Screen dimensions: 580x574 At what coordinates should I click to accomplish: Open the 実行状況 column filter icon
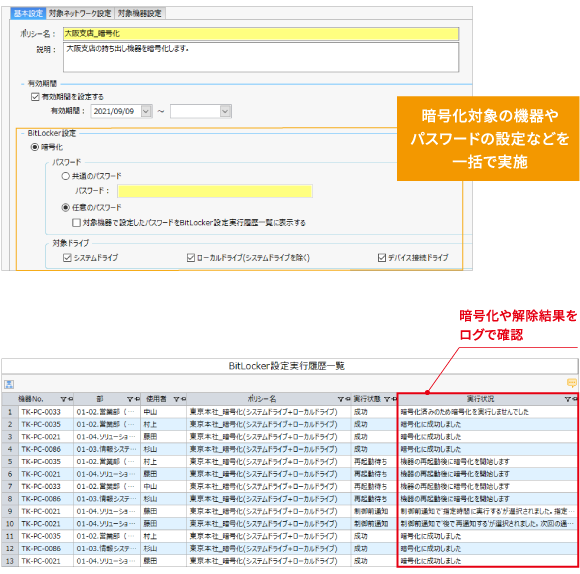coord(568,399)
